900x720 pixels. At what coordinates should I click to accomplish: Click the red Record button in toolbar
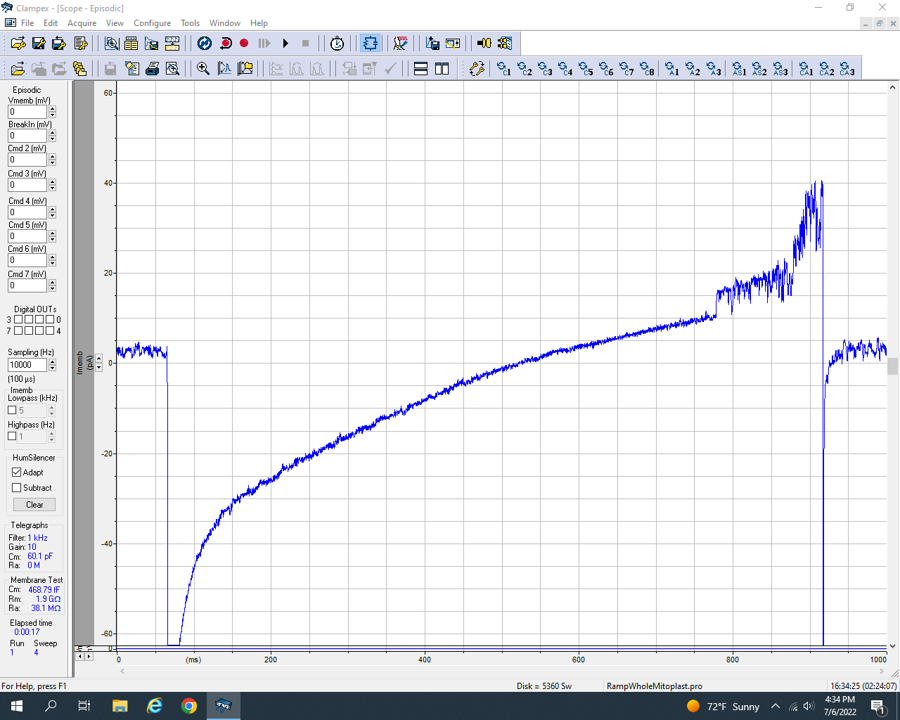pos(244,43)
